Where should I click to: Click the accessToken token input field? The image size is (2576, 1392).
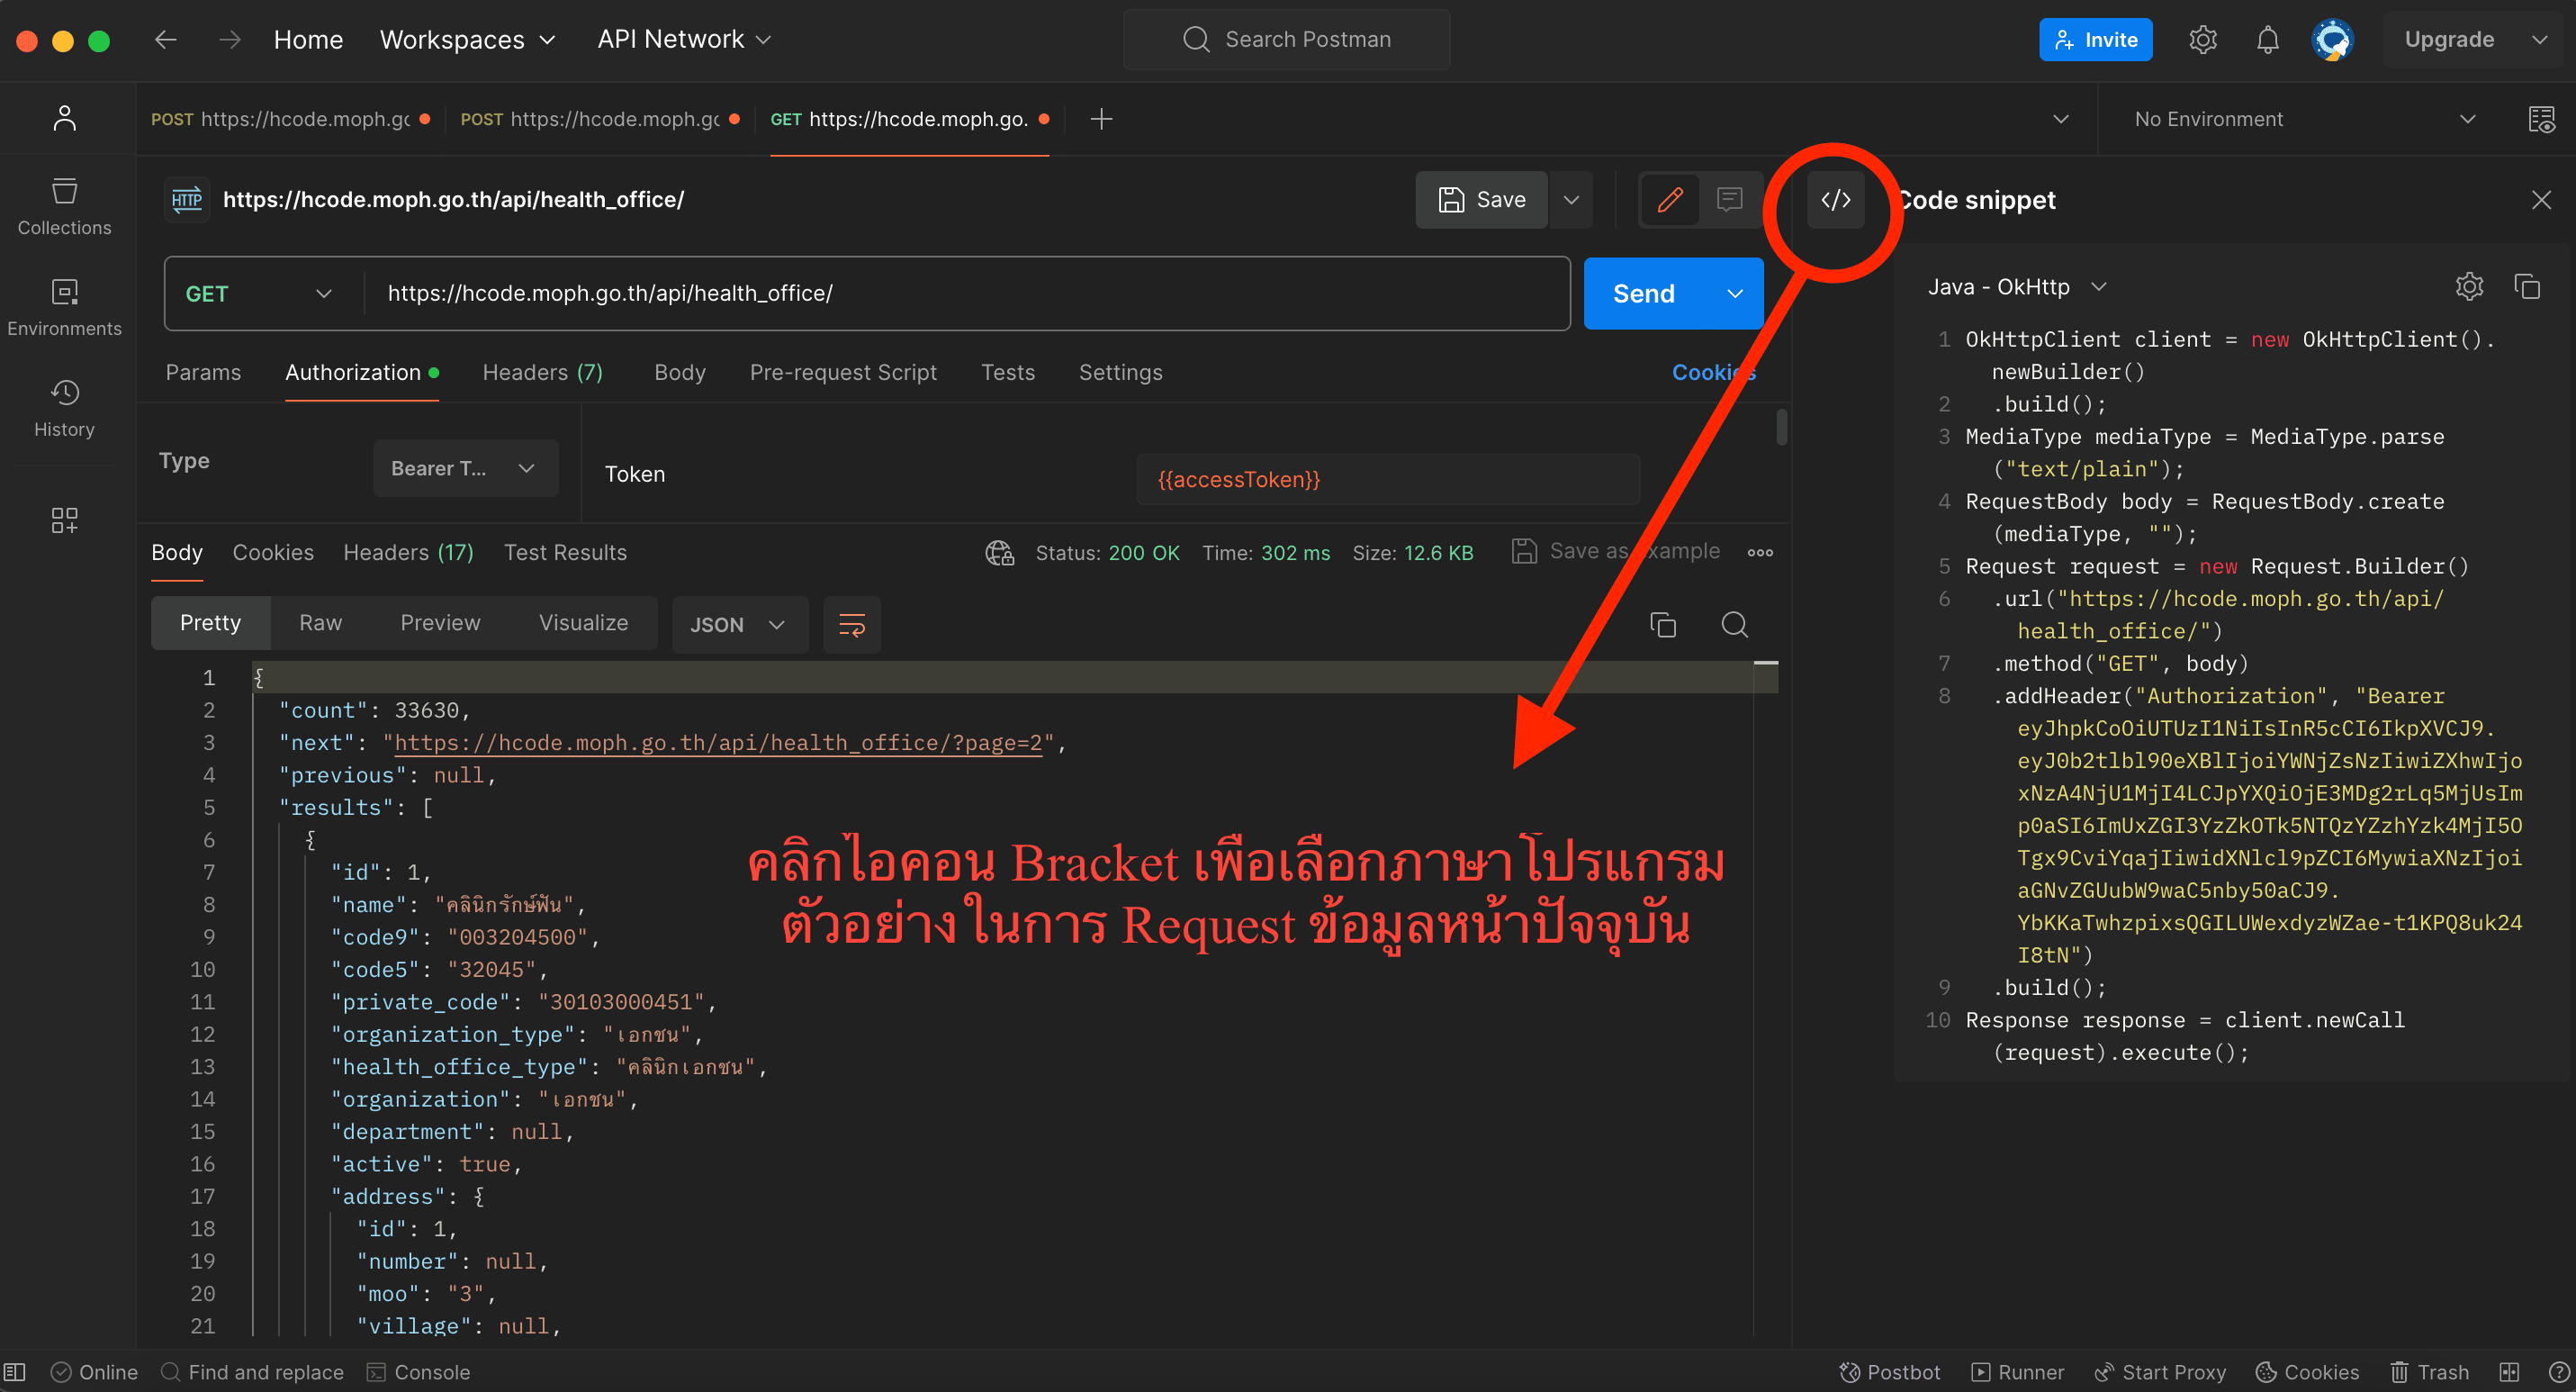[1386, 479]
